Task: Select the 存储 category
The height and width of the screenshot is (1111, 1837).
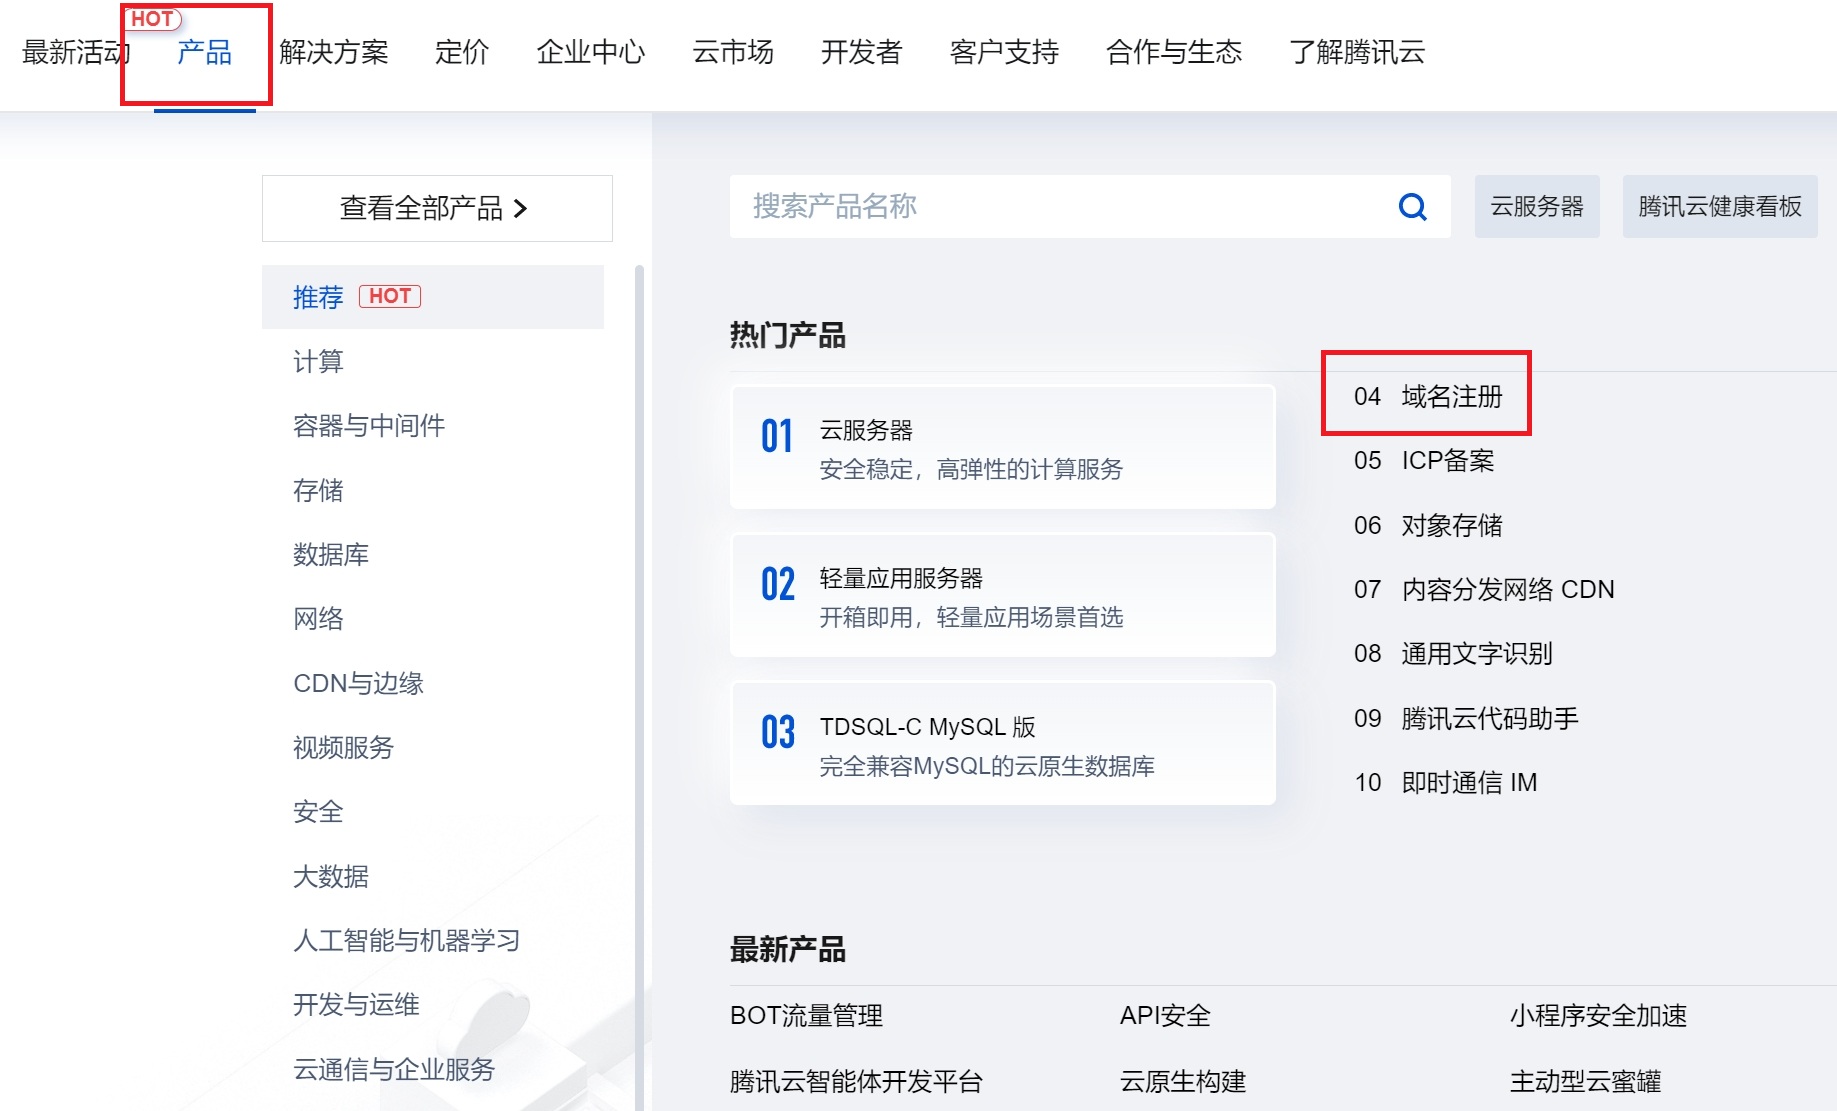Action: [318, 490]
